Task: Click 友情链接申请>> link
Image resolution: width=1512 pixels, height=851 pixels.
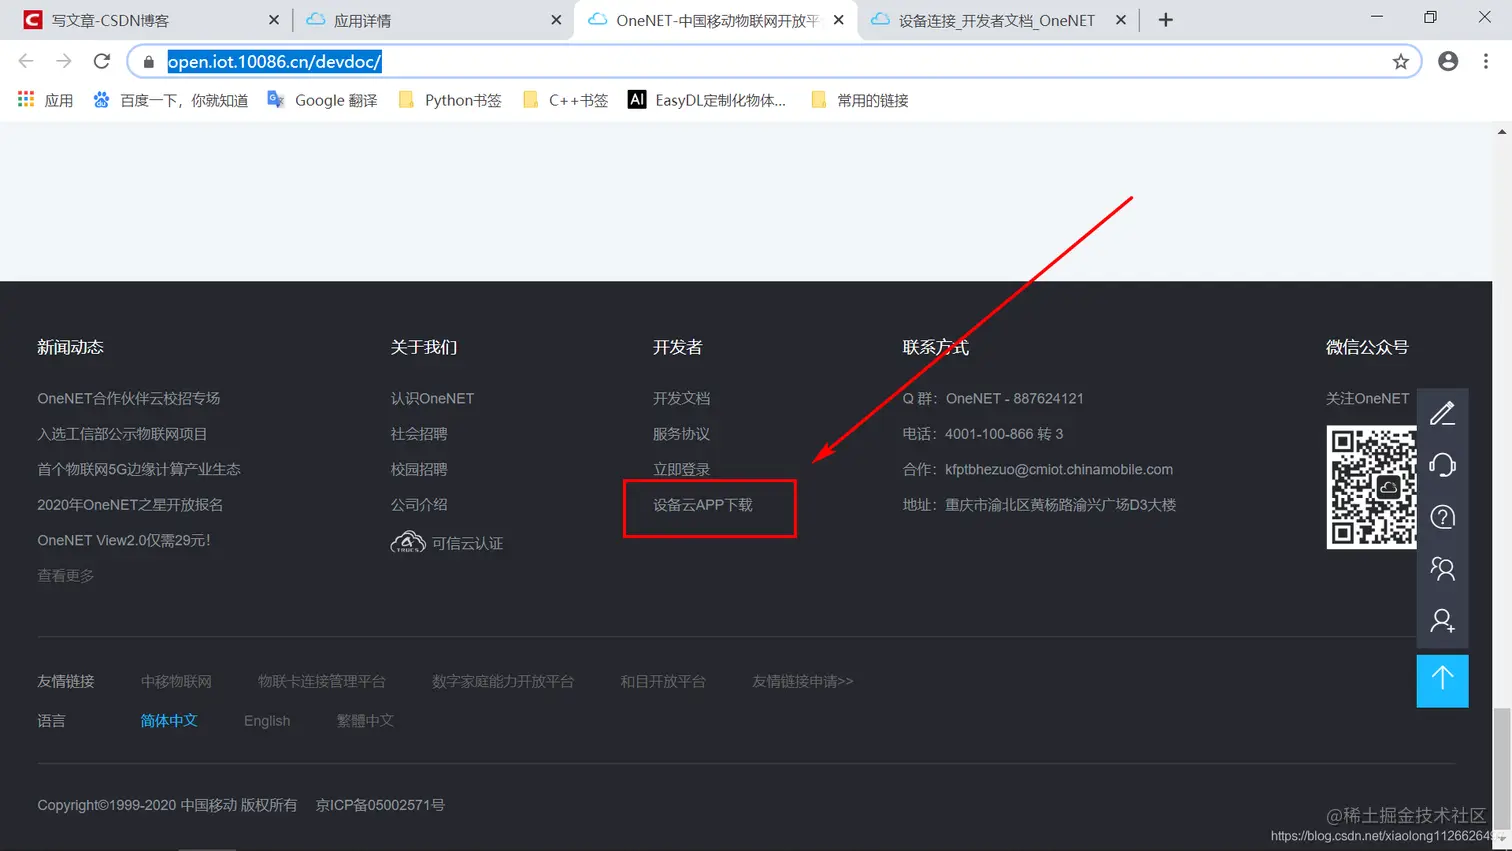Action: (803, 681)
